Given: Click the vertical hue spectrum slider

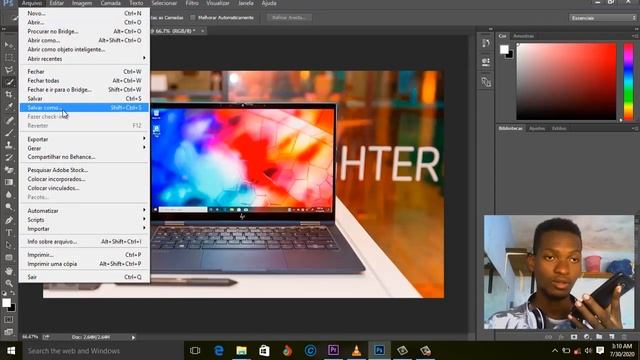Looking at the screenshot, I should tap(629, 81).
